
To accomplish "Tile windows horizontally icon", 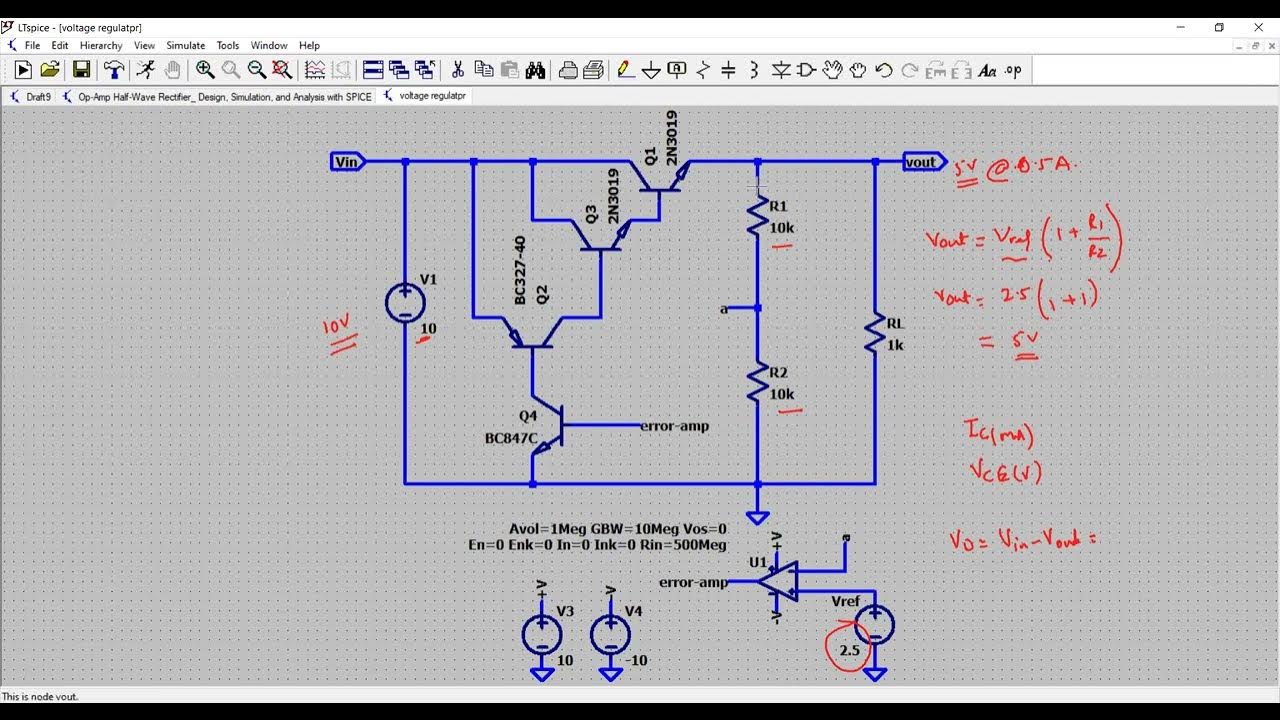I will click(x=373, y=70).
